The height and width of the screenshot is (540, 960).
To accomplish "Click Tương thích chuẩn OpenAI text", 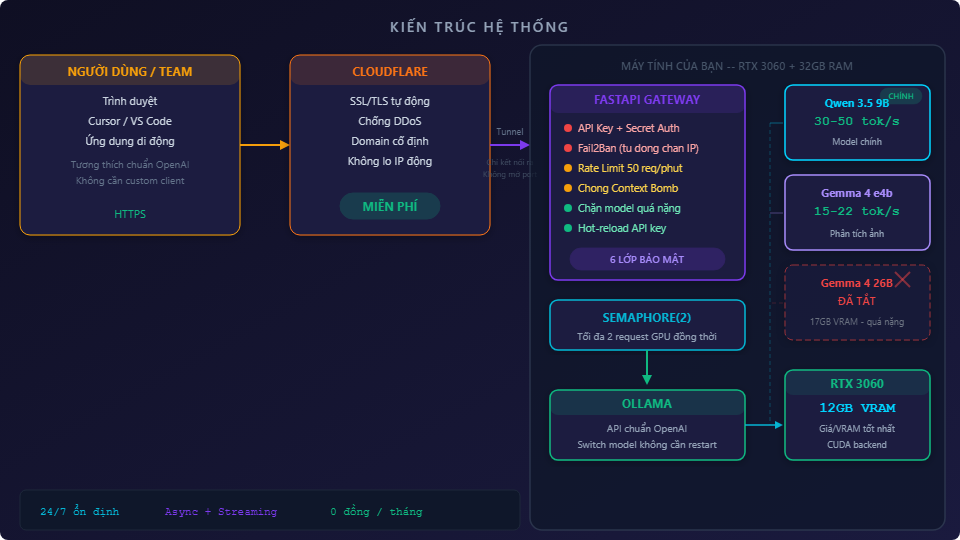I will pyautogui.click(x=130, y=165).
